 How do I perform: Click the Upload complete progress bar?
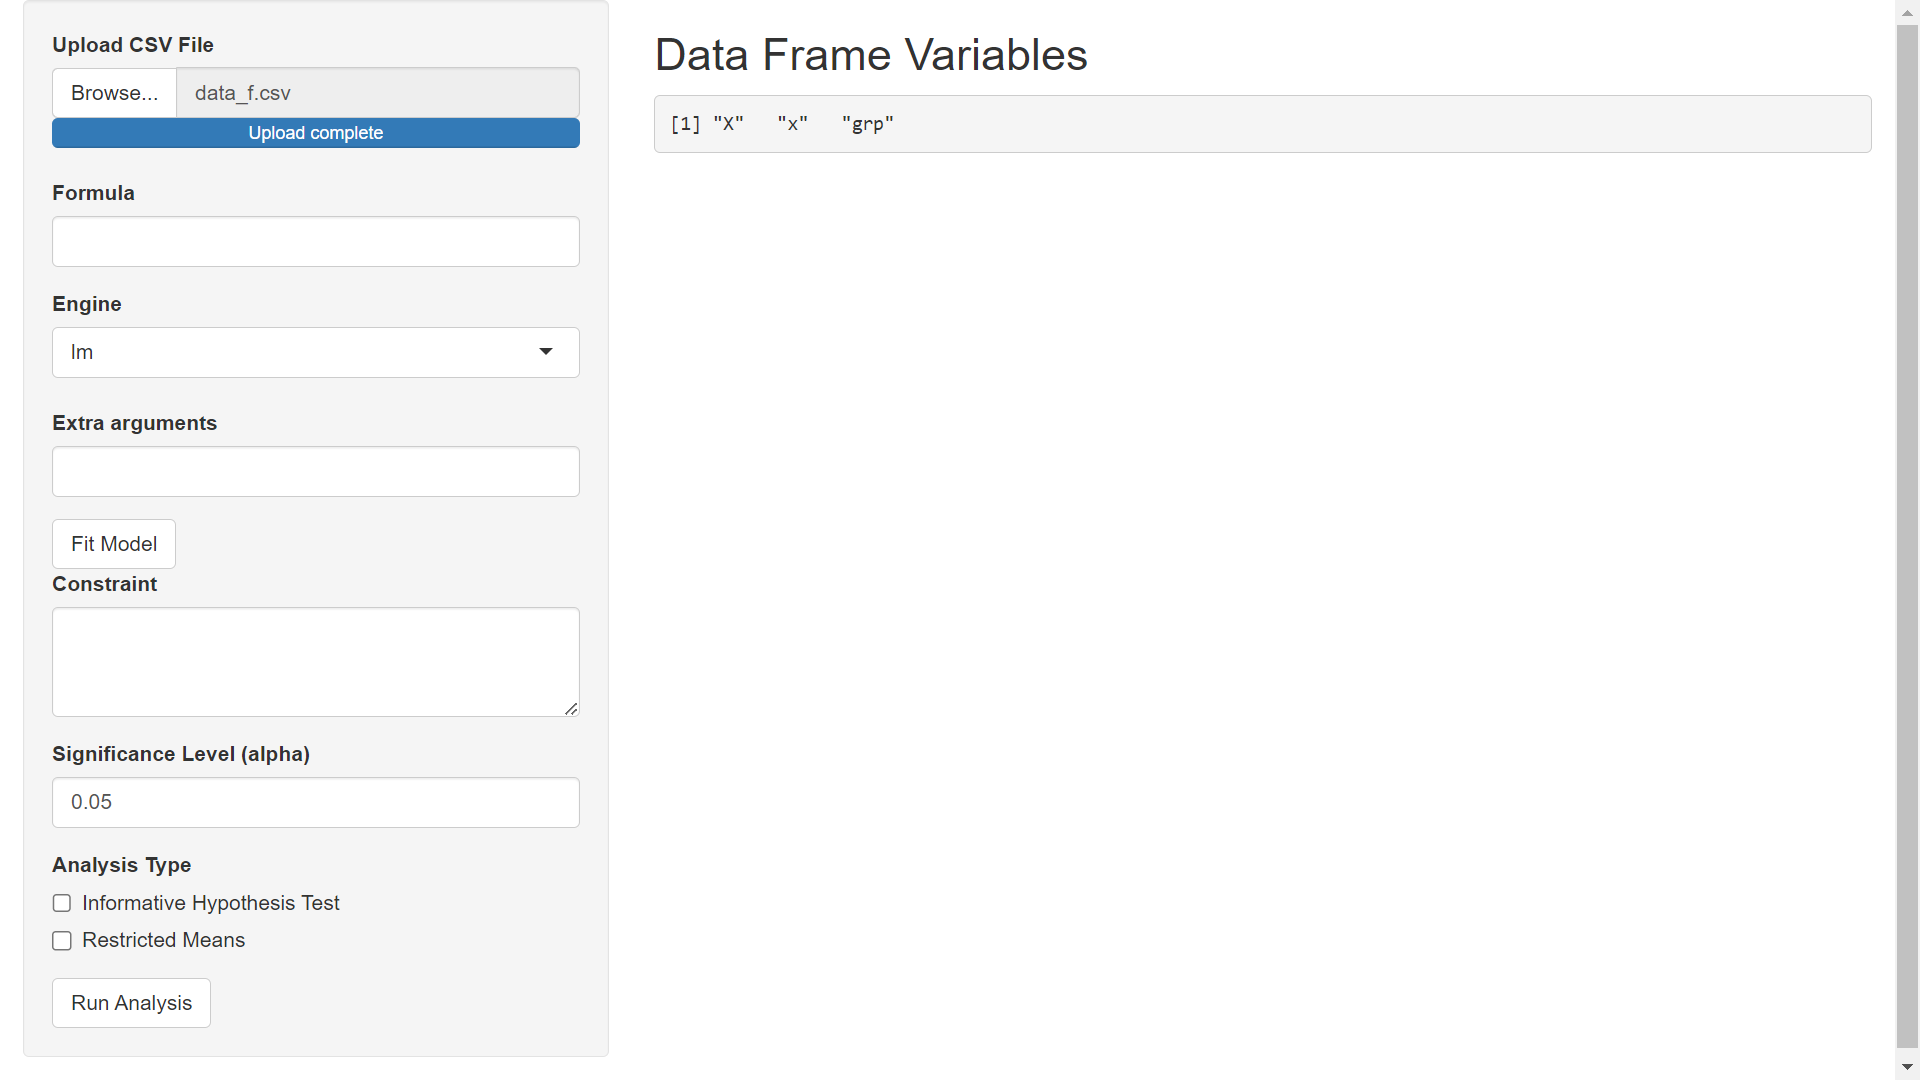click(316, 133)
